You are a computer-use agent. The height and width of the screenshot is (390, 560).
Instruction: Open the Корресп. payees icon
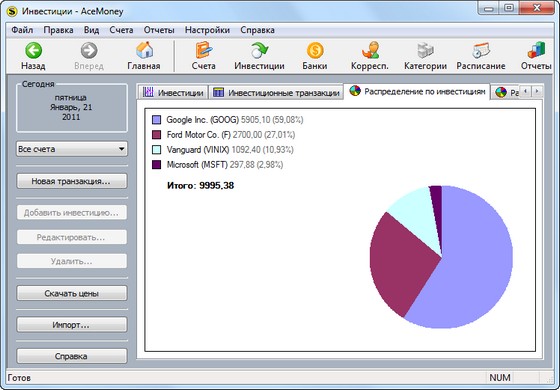[370, 50]
